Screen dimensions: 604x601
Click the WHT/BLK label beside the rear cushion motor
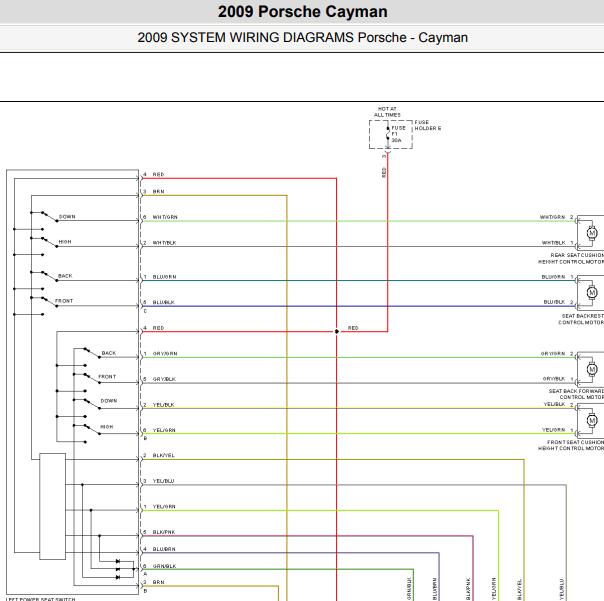point(554,243)
